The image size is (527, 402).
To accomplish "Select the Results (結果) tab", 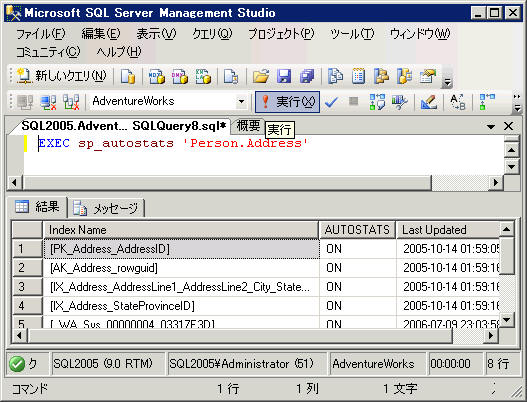I will [x=37, y=207].
